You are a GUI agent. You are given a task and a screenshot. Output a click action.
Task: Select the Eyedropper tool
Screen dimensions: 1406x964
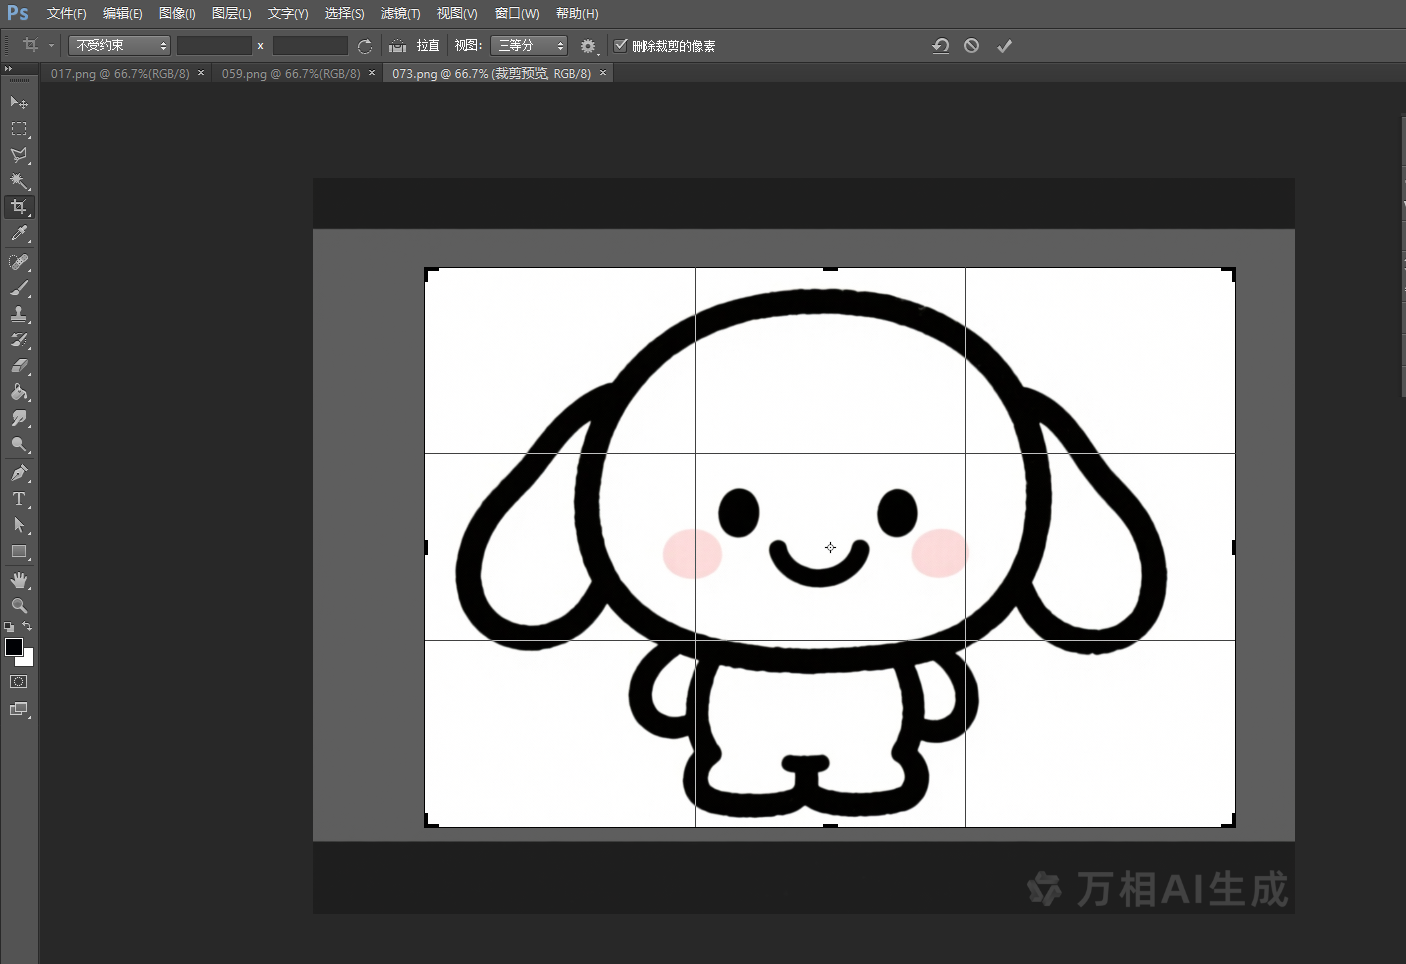pyautogui.click(x=19, y=234)
